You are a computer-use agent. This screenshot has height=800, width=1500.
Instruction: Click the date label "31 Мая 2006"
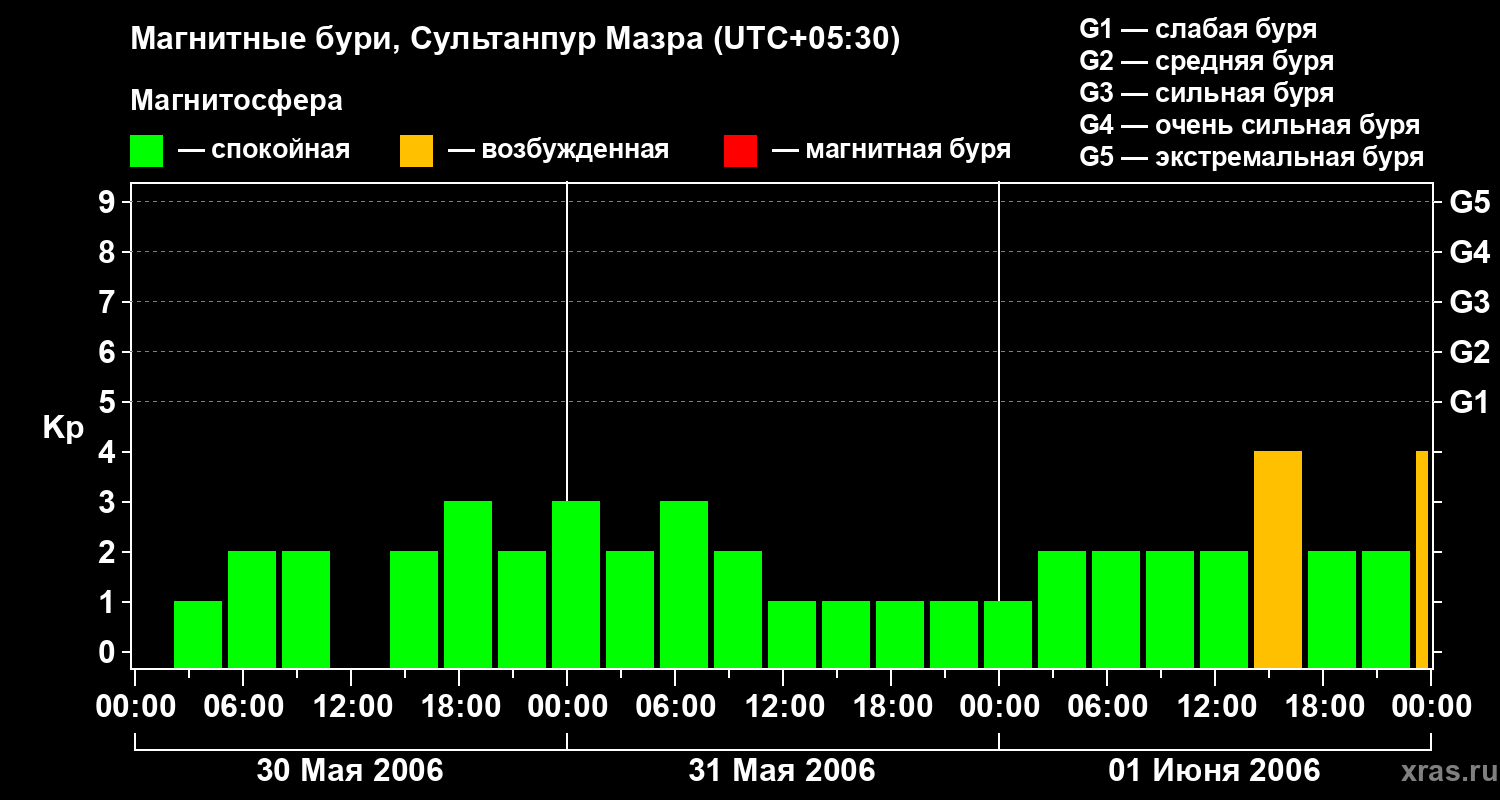tap(782, 771)
